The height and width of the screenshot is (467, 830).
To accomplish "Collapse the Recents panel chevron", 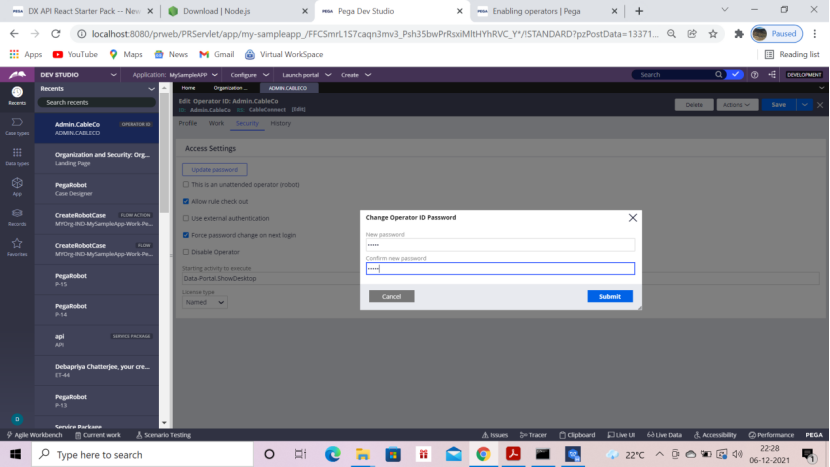I will [151, 89].
